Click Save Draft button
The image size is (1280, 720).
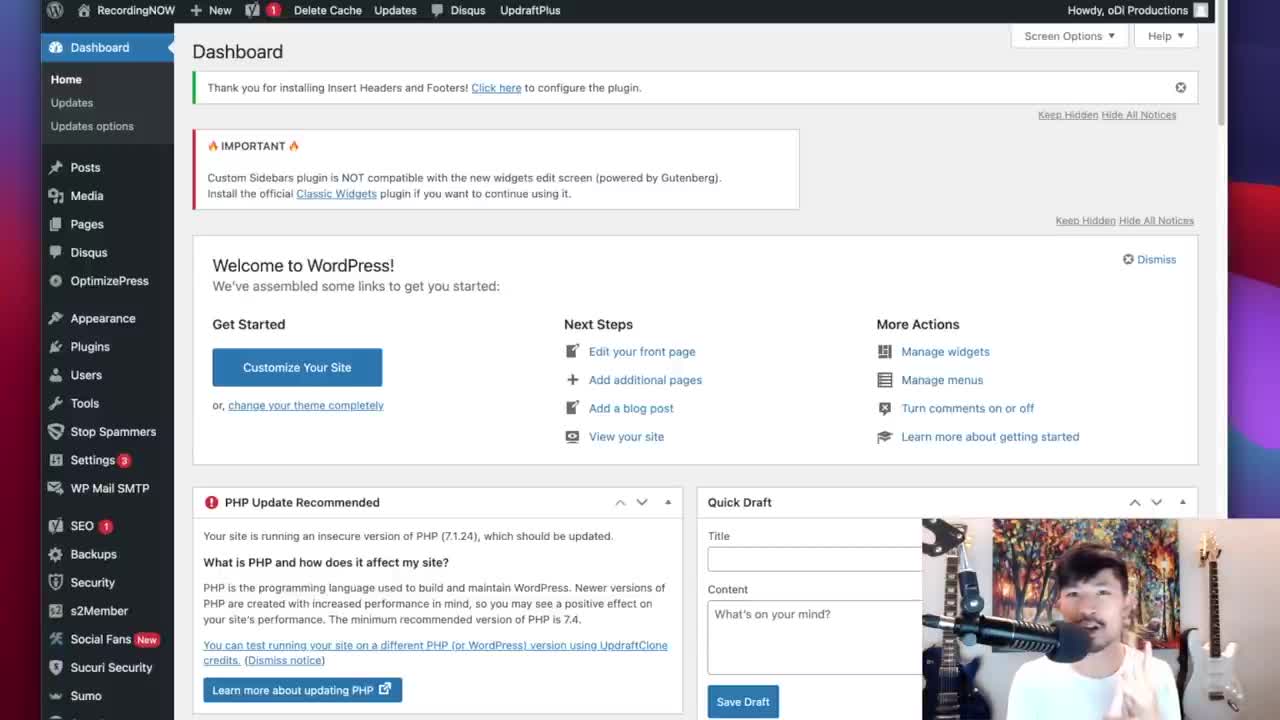coord(743,701)
